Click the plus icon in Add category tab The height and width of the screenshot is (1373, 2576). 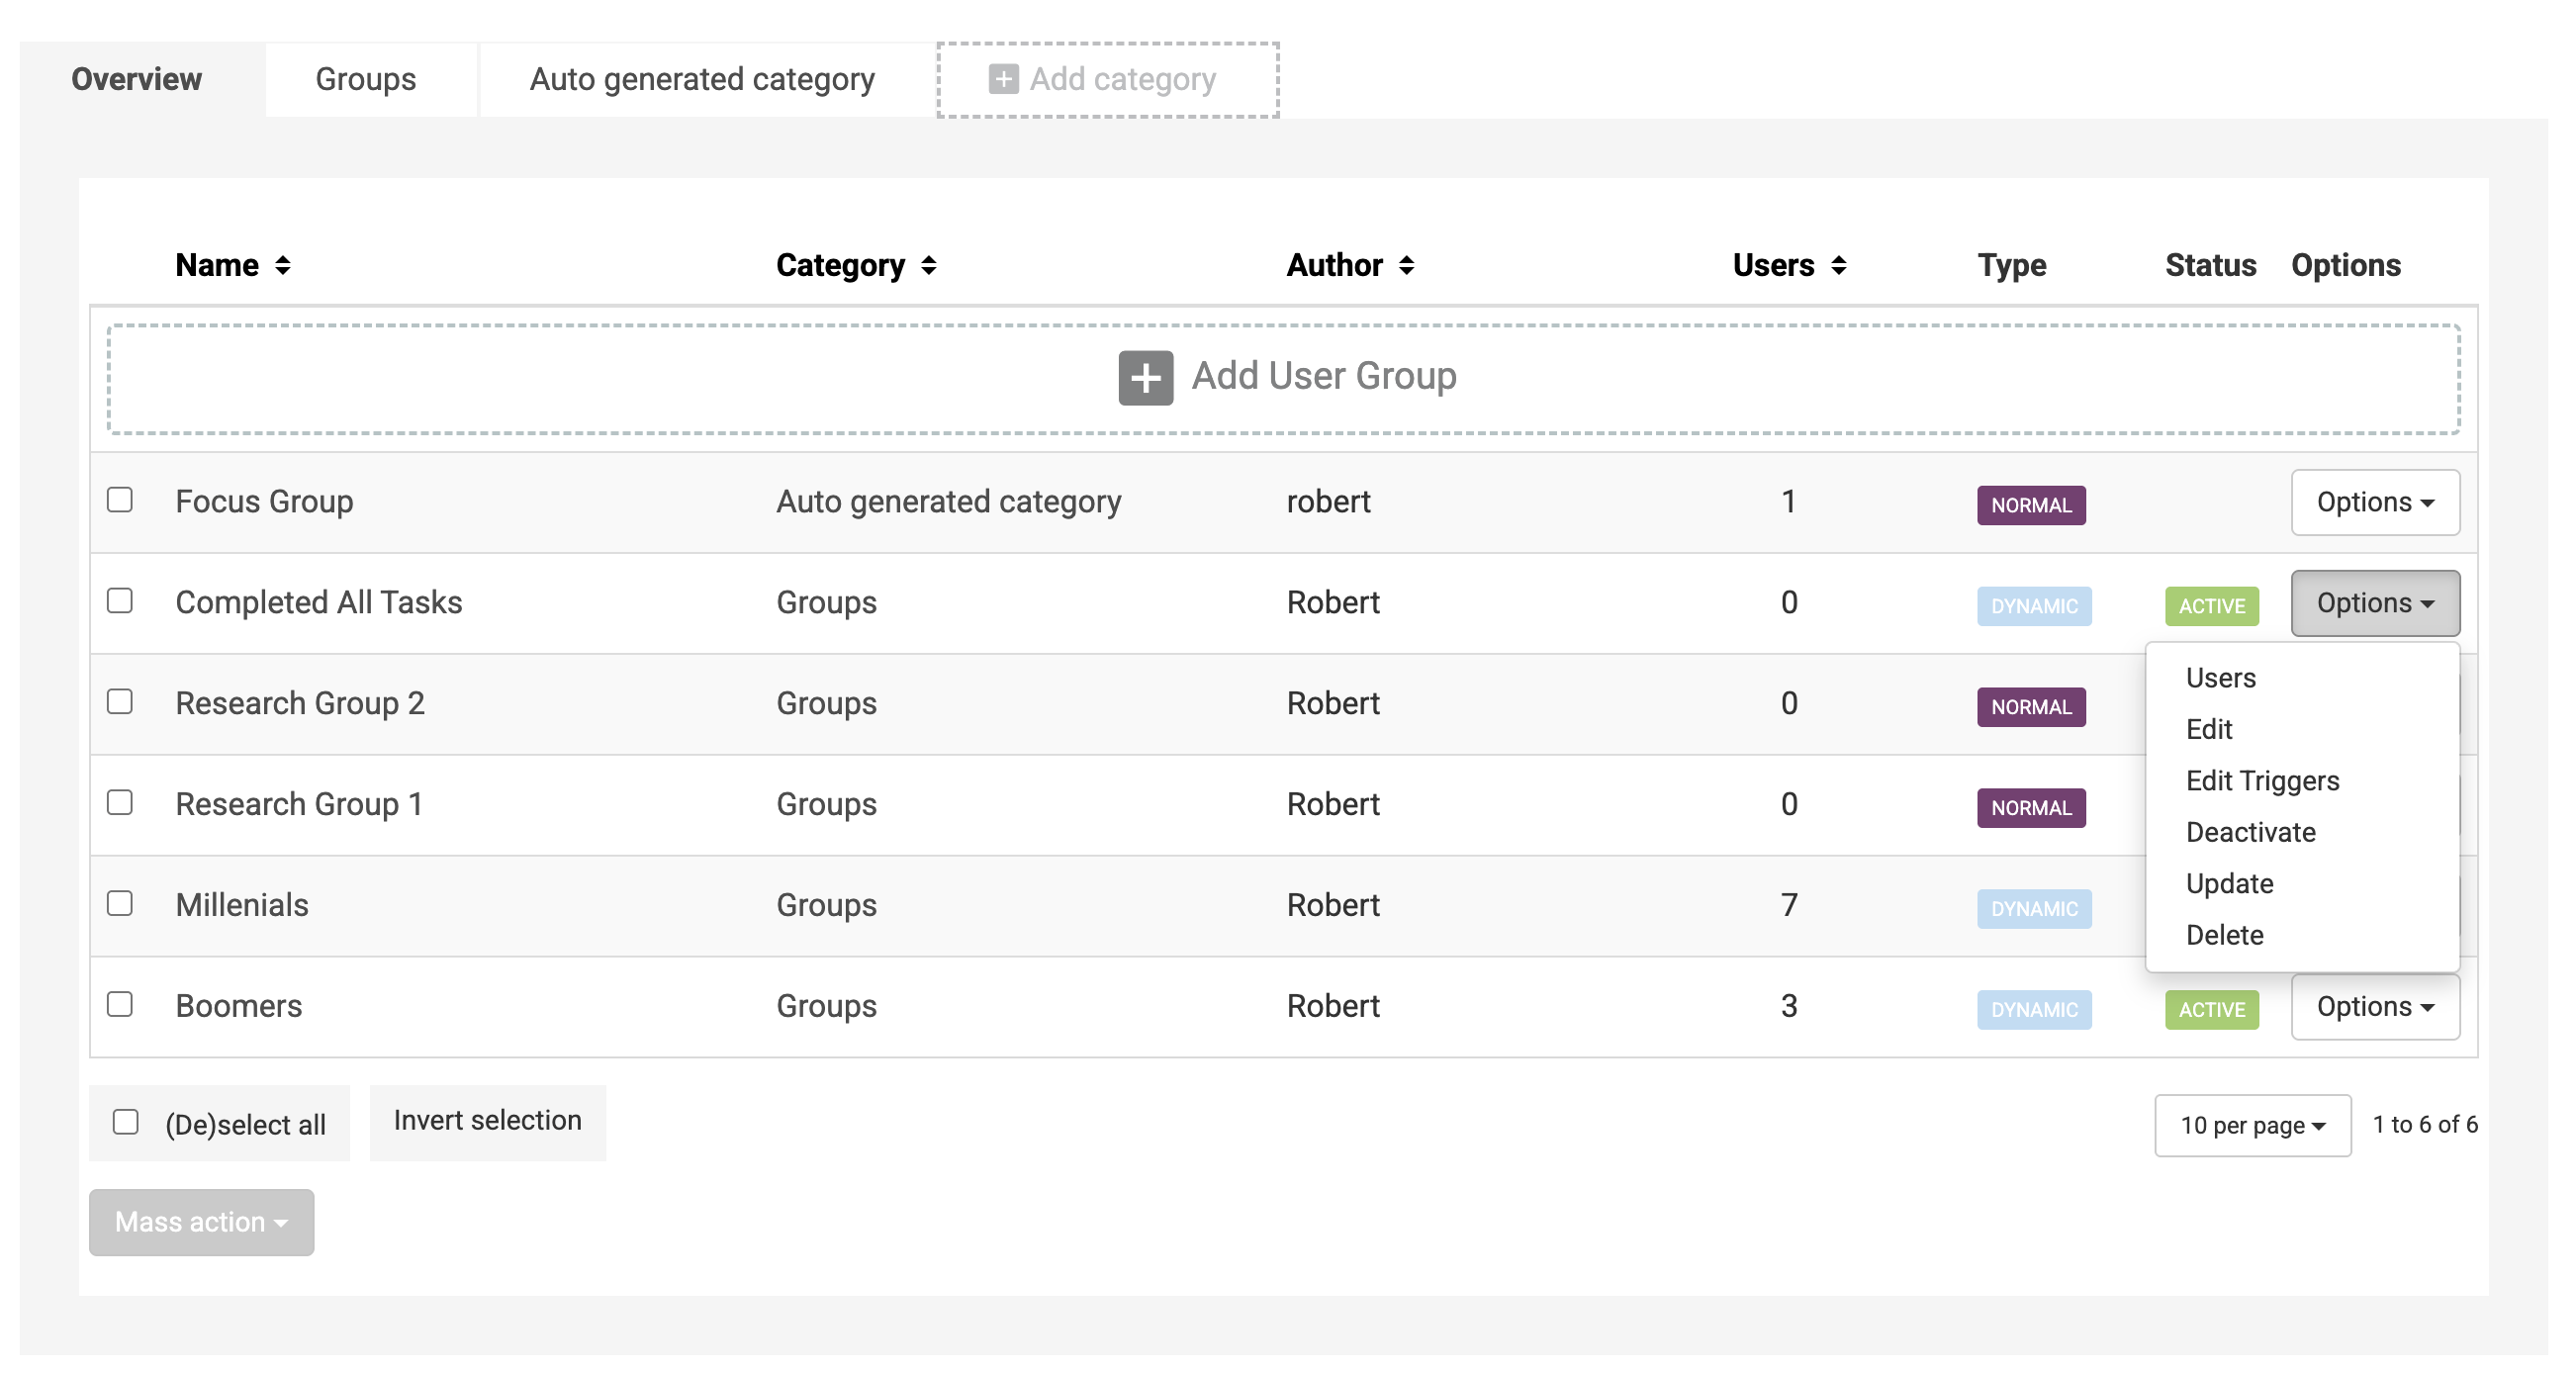[1003, 79]
